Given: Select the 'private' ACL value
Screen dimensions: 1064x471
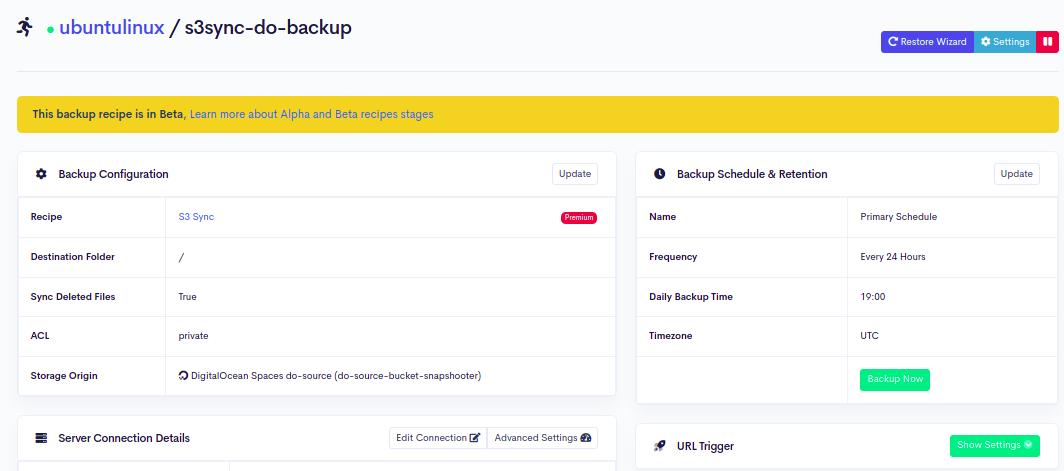Looking at the screenshot, I should [193, 336].
